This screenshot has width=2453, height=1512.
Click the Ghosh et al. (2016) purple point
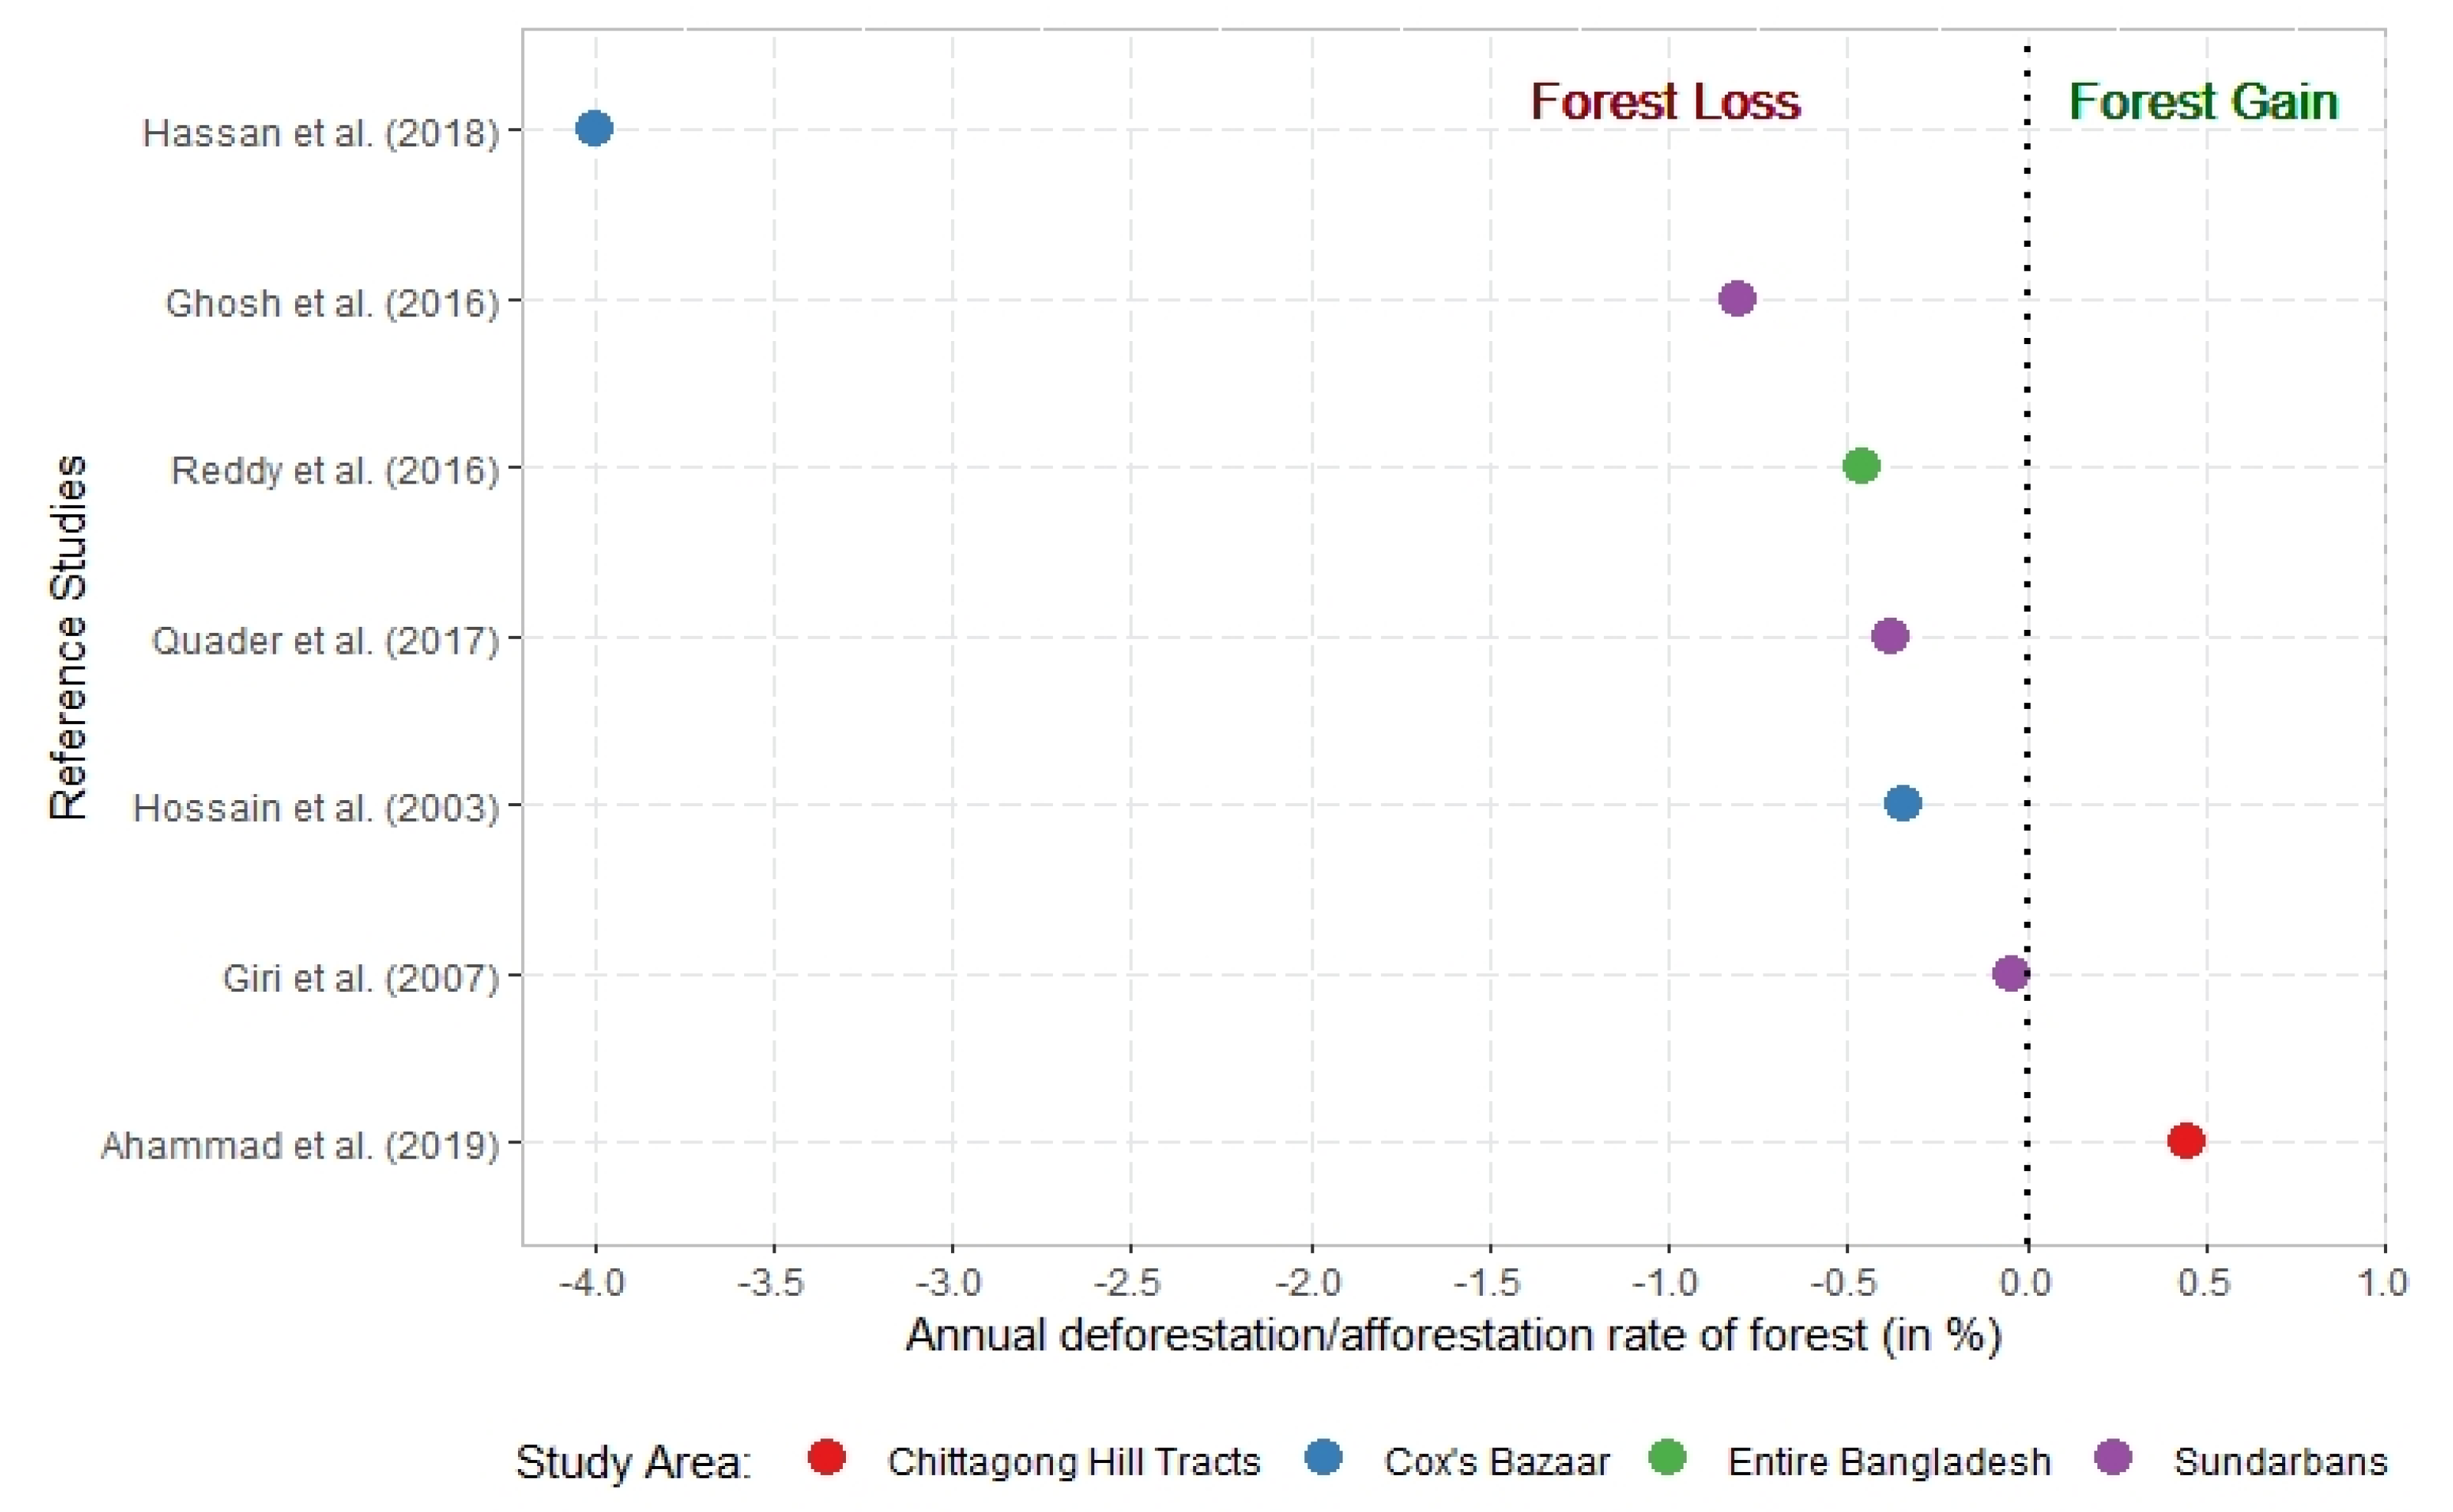[1737, 298]
